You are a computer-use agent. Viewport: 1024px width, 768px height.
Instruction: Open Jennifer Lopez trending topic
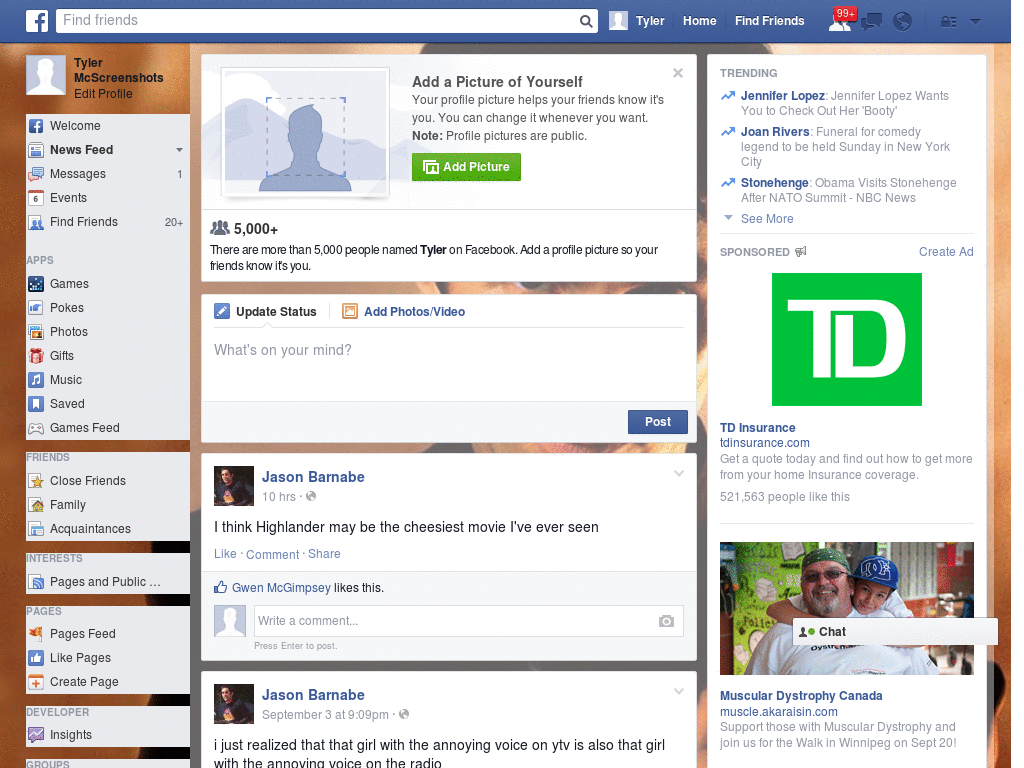782,96
